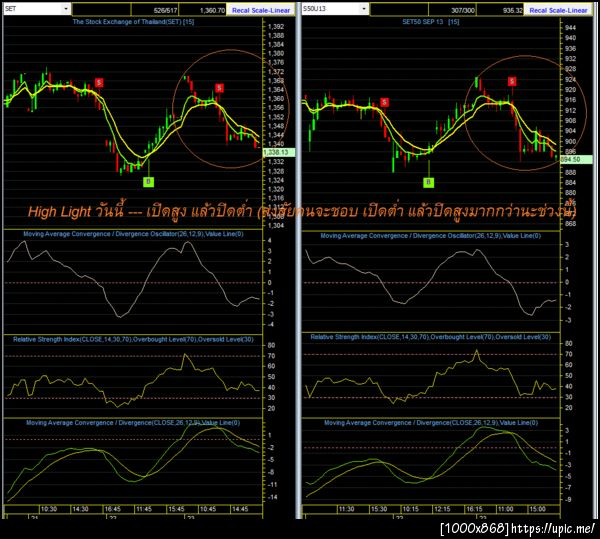Click Recal Scale-Linear on S50U13 chart
This screenshot has width=600, height=539.
coord(558,10)
